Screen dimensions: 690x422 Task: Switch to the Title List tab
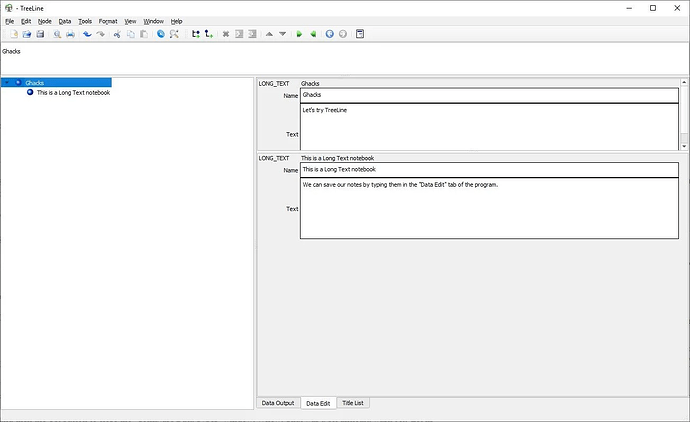pos(353,403)
